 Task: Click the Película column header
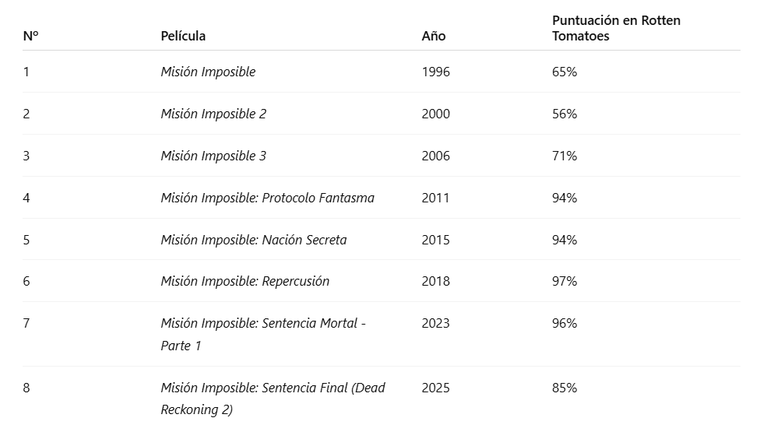point(183,36)
